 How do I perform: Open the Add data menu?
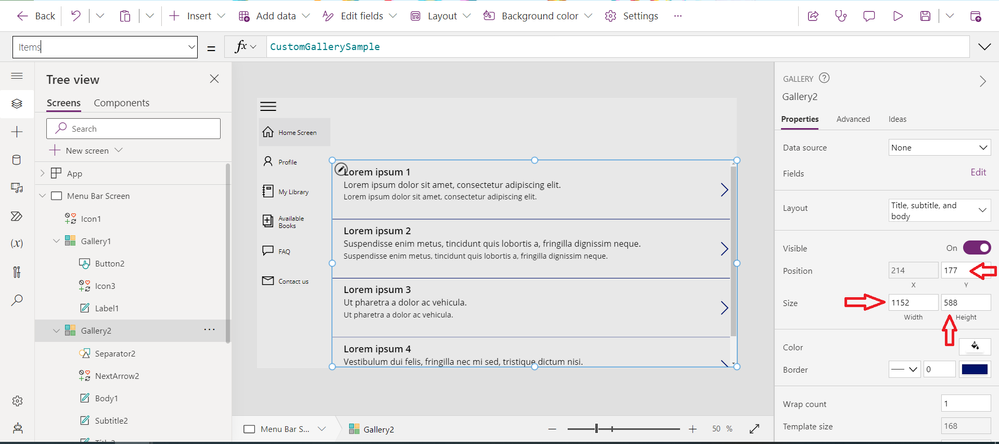click(x=275, y=16)
